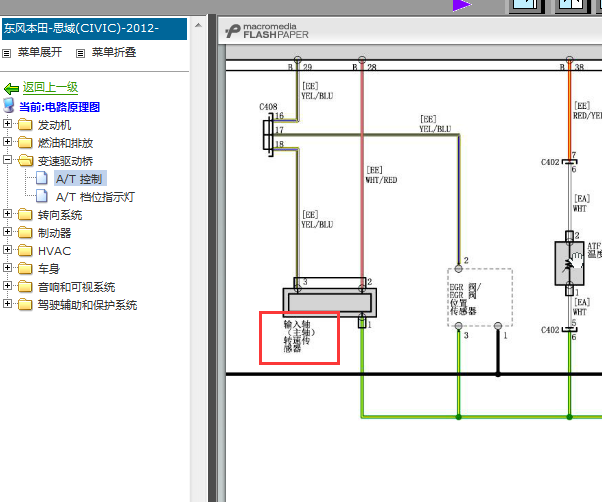Viewport: 602px width, 502px height.
Task: Select the 驾驶辅助和保护系统 tree label
Action: pyautogui.click(x=88, y=305)
